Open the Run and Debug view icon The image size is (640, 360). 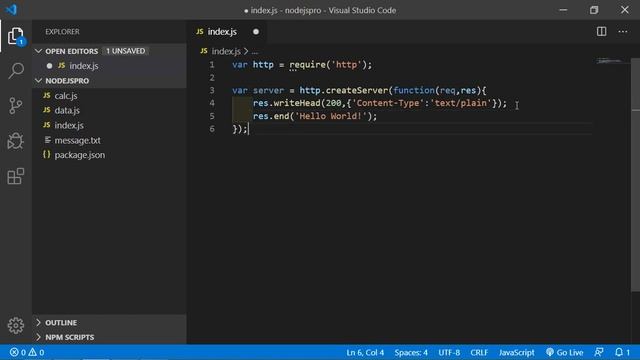click(16, 141)
